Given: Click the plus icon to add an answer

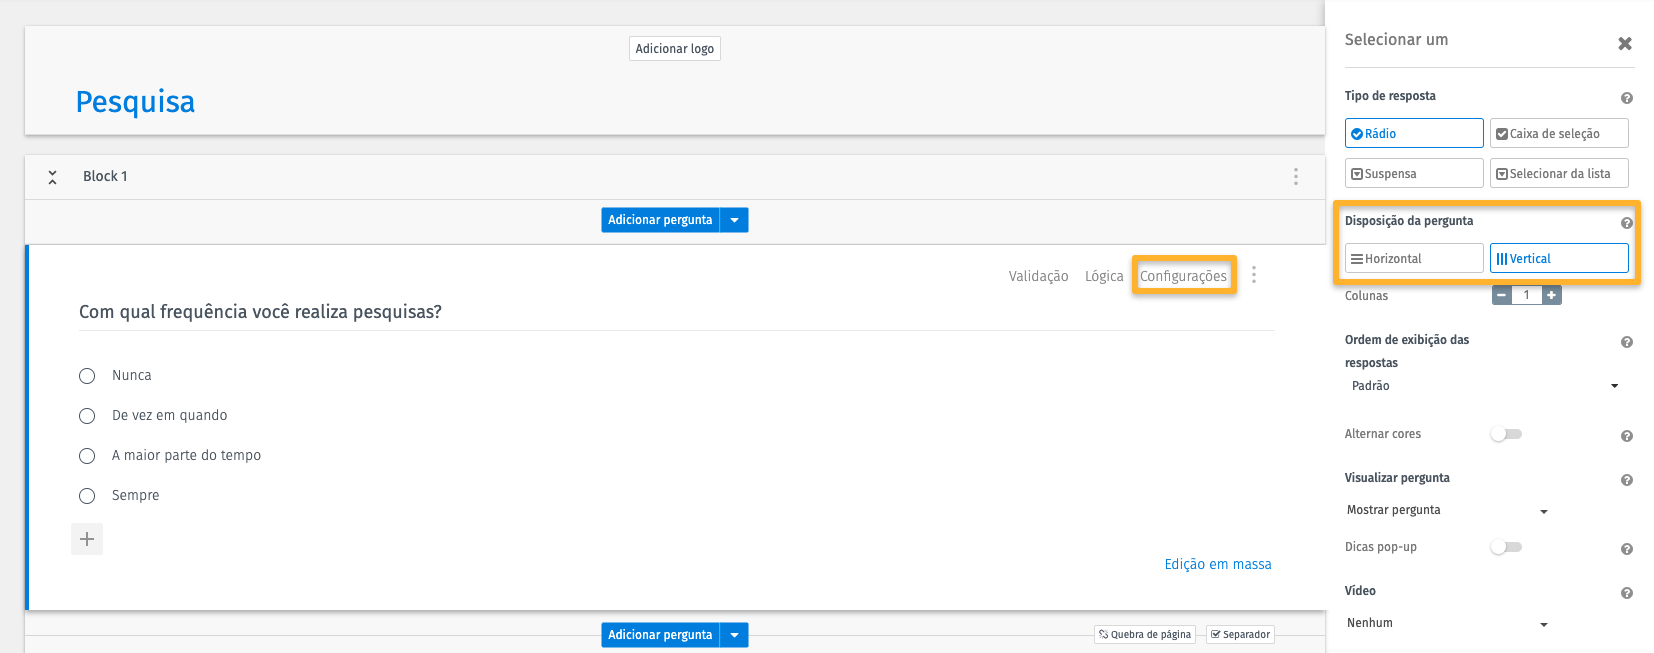Looking at the screenshot, I should coord(87,539).
